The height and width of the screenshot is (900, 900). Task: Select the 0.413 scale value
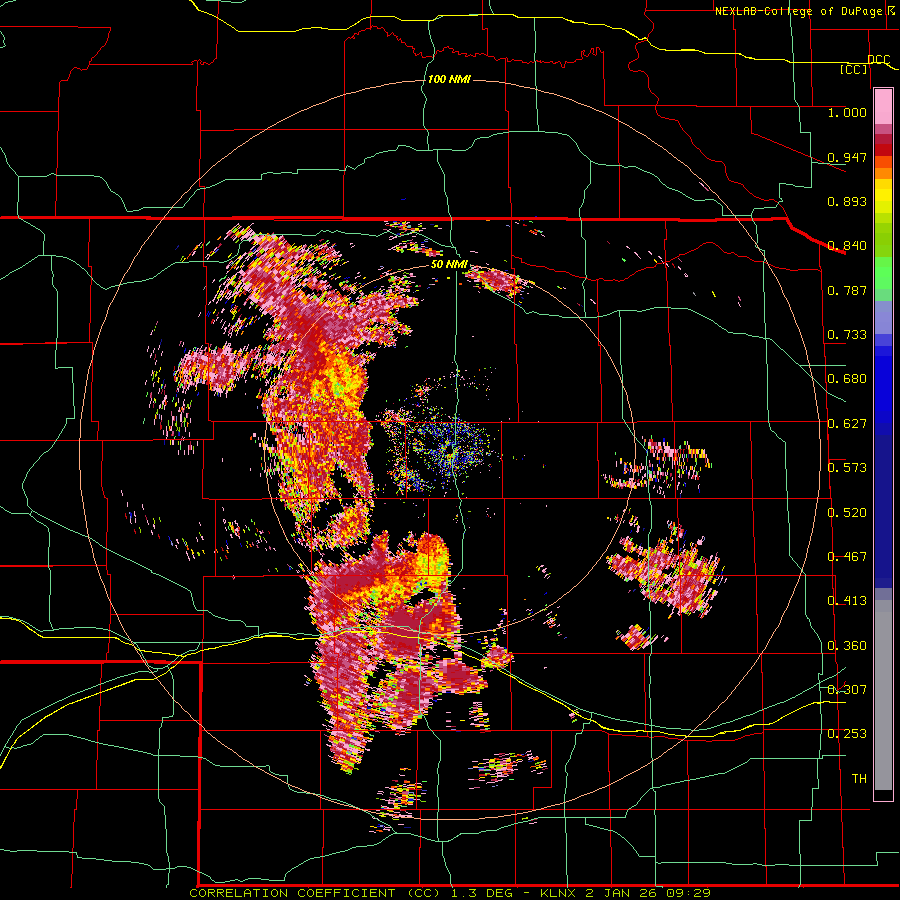click(847, 601)
